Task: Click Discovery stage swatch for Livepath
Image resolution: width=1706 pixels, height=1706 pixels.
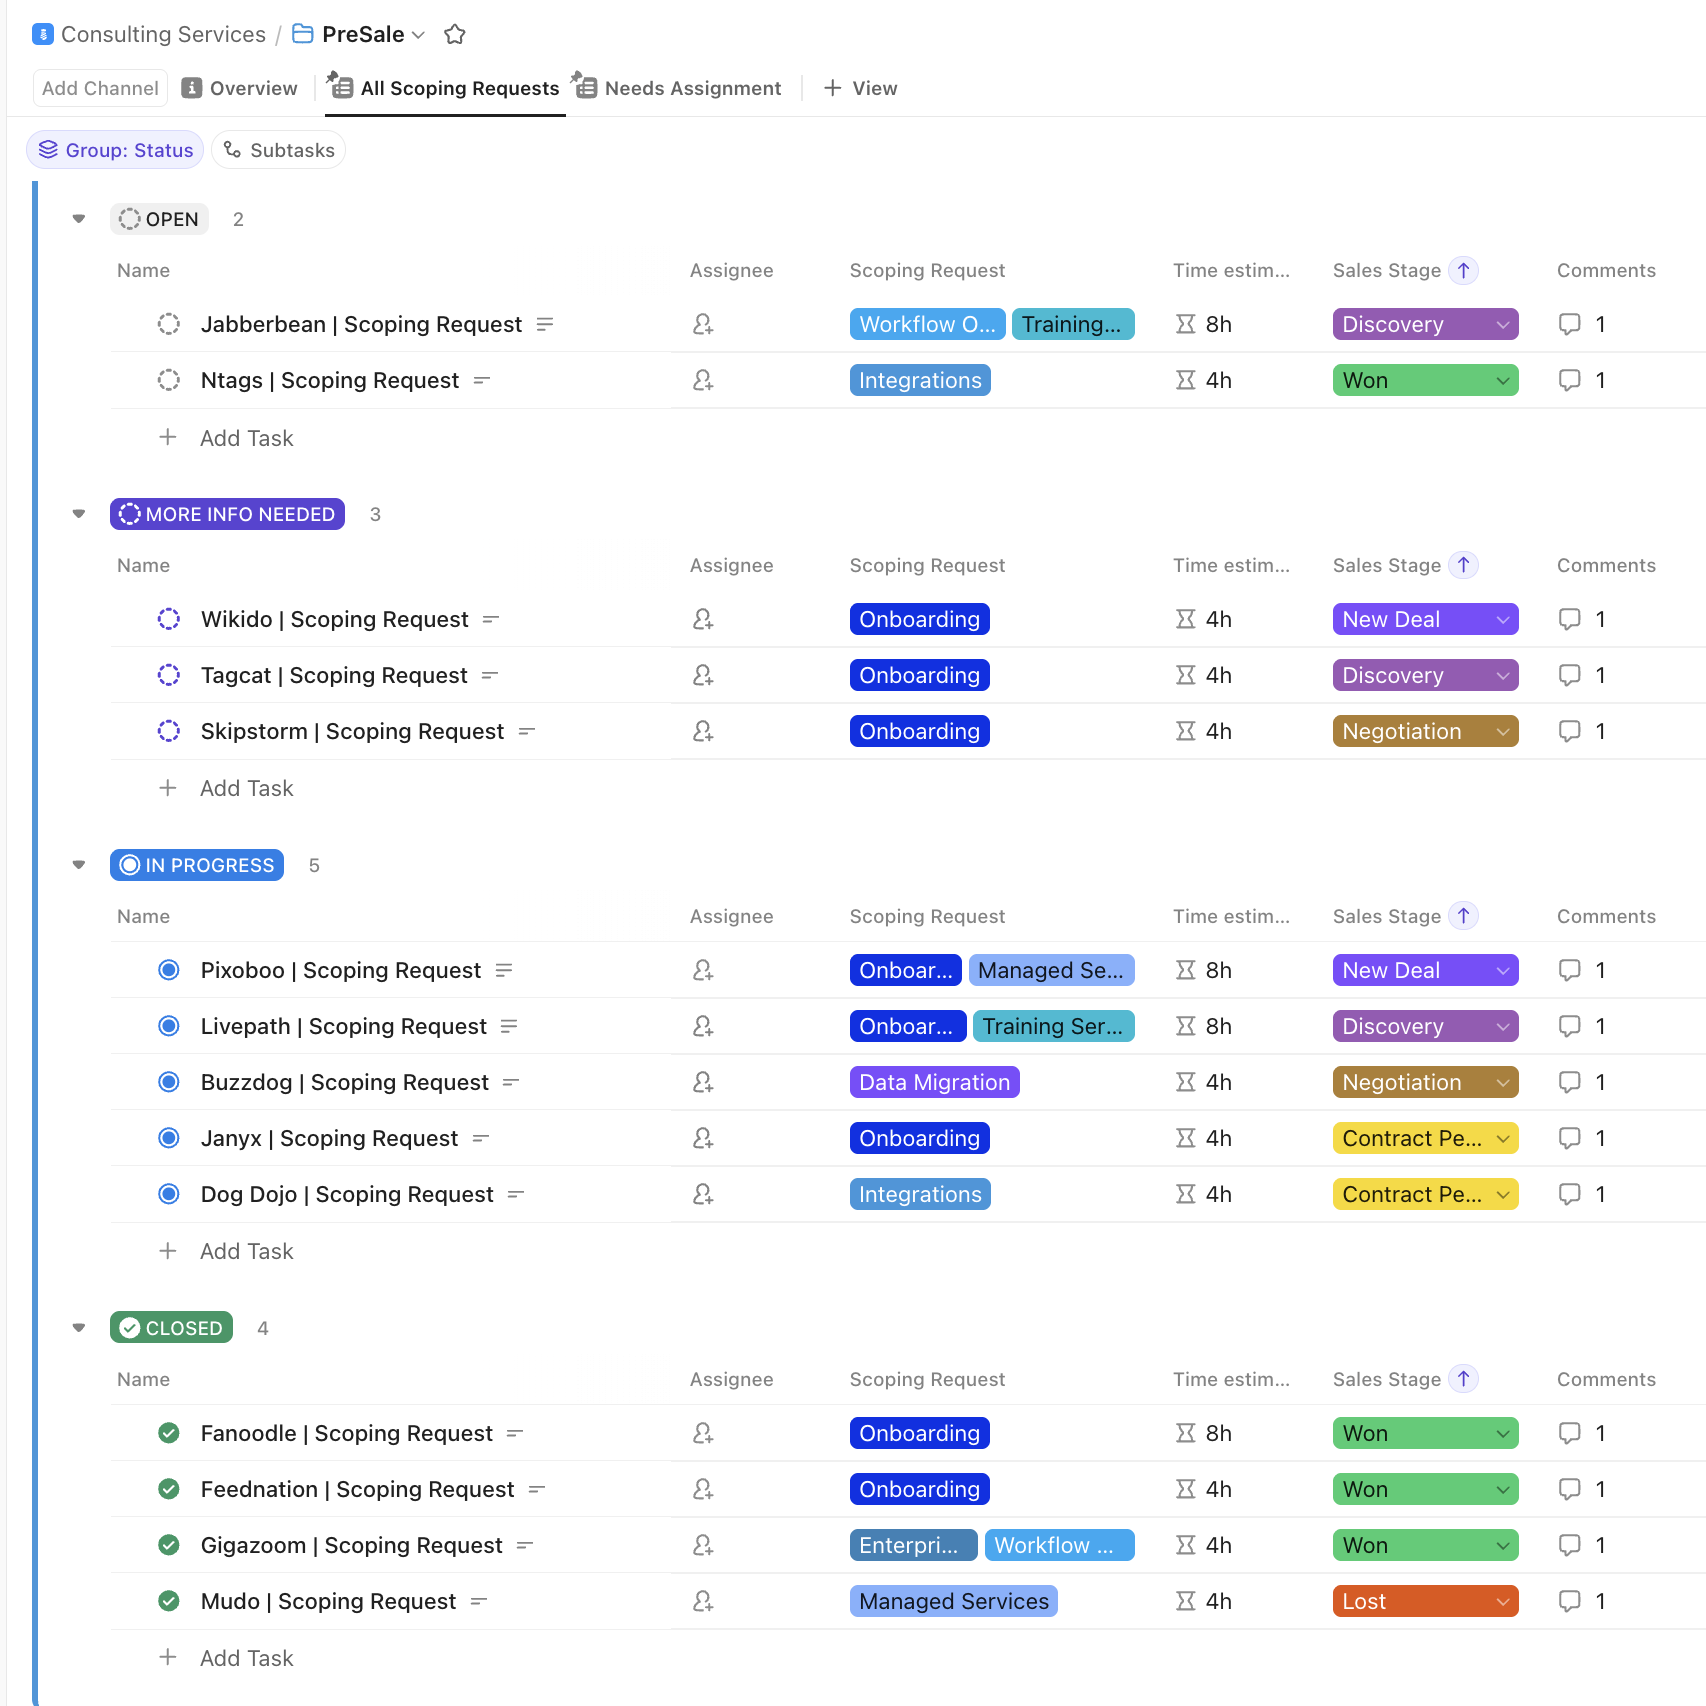Action: pos(1425,1026)
